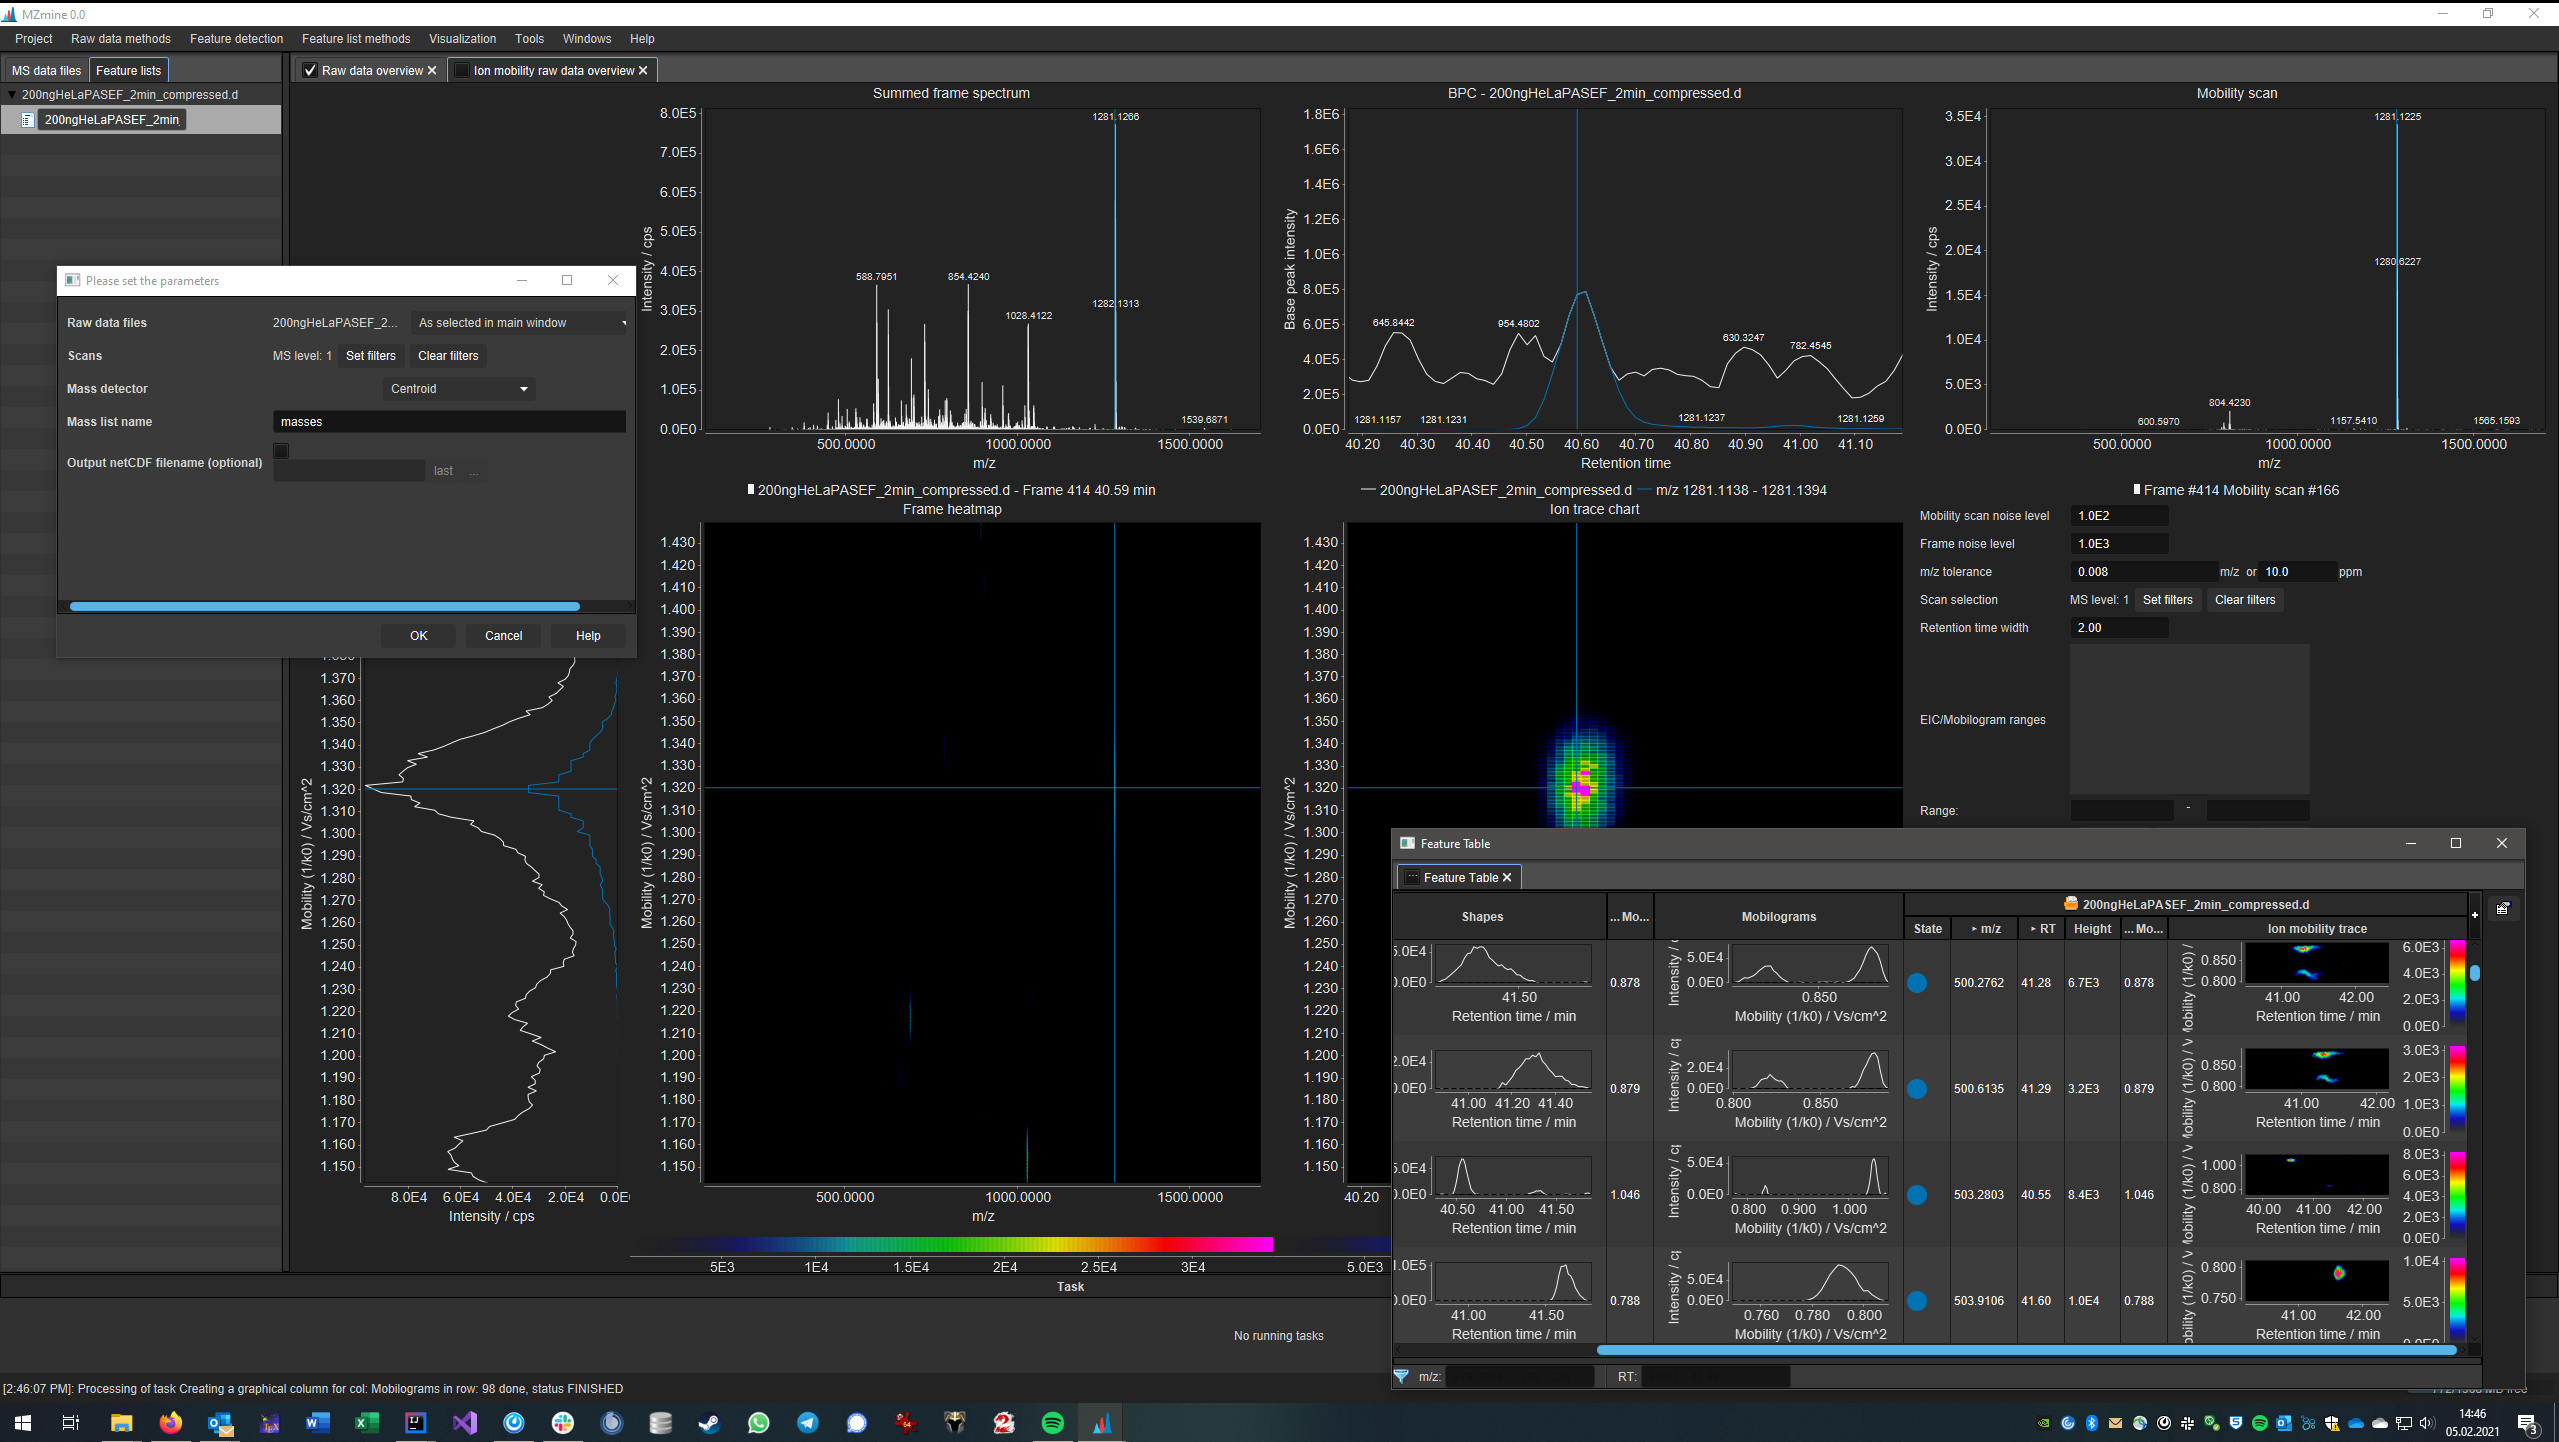This screenshot has width=2559, height=1442.
Task: Click the Mass list name input field
Action: pyautogui.click(x=449, y=422)
